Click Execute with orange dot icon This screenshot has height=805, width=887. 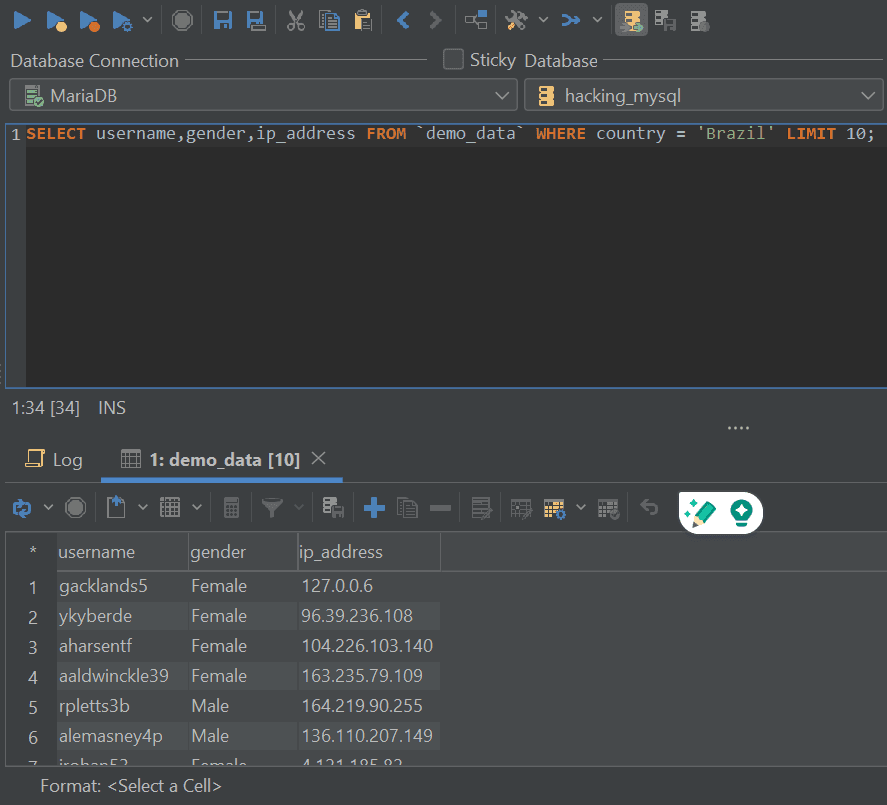(89, 21)
